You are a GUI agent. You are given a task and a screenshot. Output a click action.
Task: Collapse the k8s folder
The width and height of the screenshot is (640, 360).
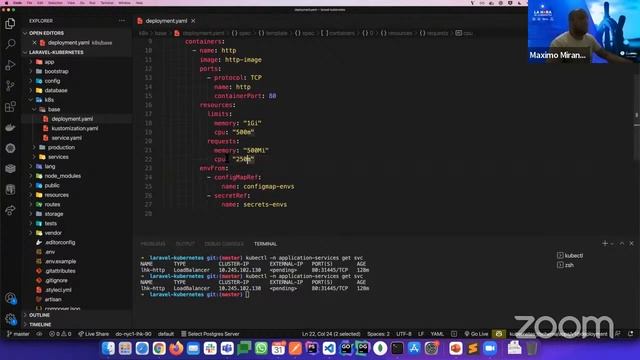coord(49,100)
